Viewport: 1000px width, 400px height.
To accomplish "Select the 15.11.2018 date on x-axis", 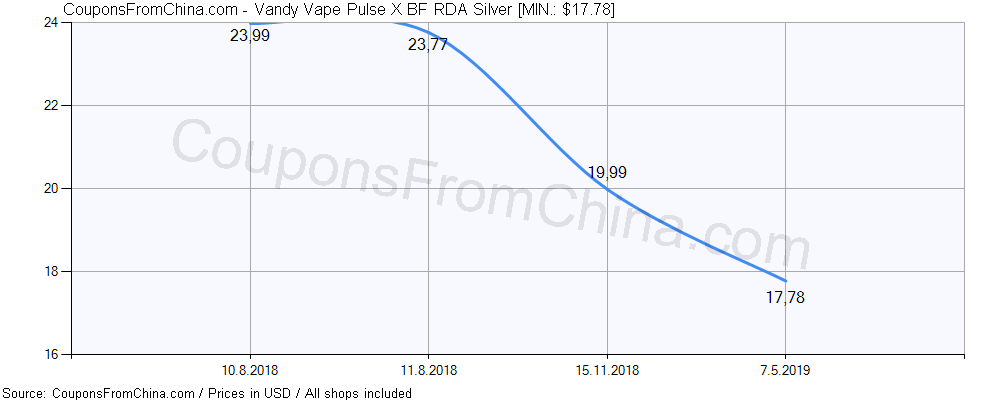I will [x=607, y=370].
